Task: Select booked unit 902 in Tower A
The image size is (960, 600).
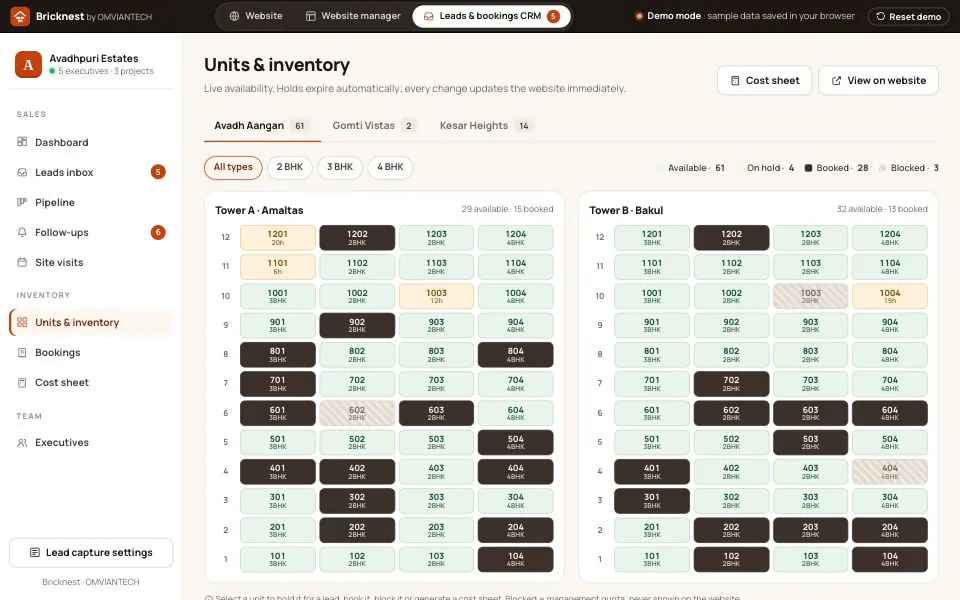Action: click(357, 325)
